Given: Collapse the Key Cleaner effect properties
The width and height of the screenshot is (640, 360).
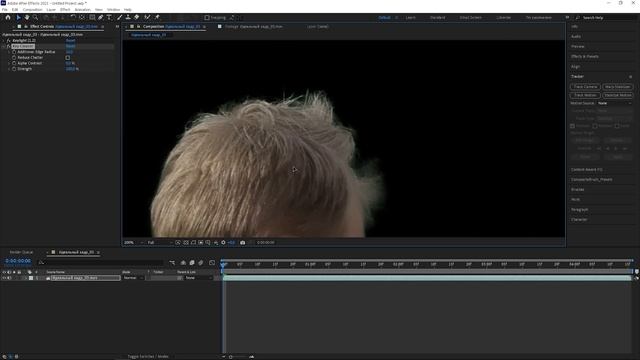Looking at the screenshot, I should tap(4, 46).
